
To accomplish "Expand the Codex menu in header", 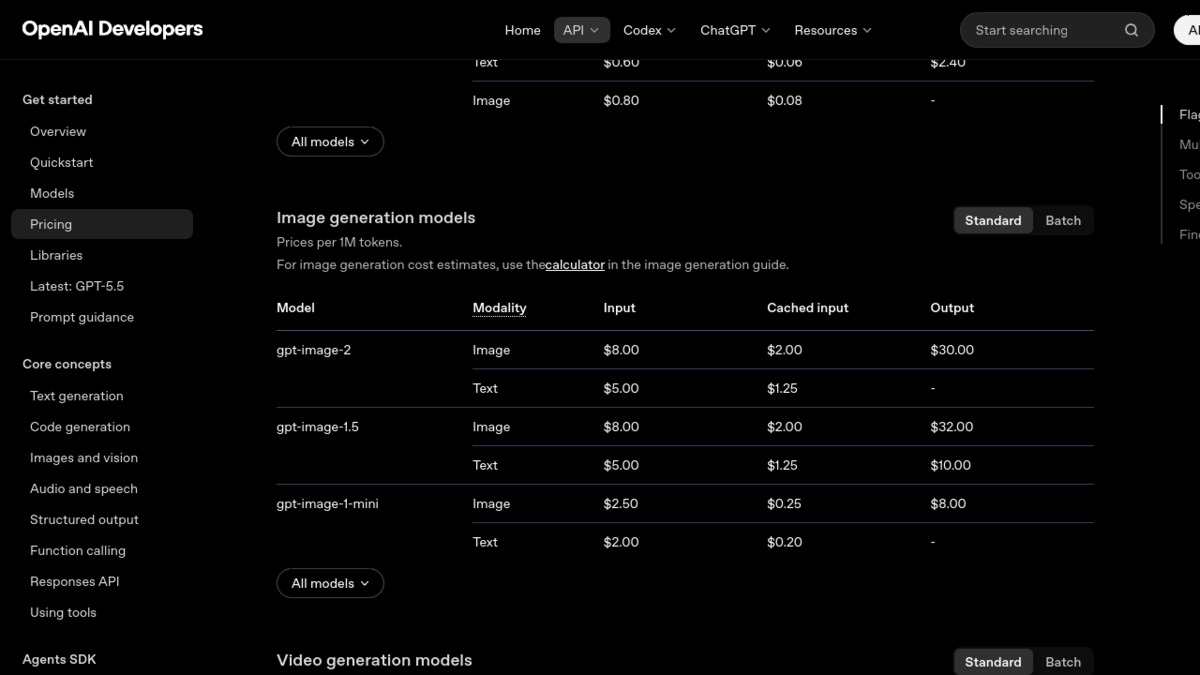I will pyautogui.click(x=649, y=30).
